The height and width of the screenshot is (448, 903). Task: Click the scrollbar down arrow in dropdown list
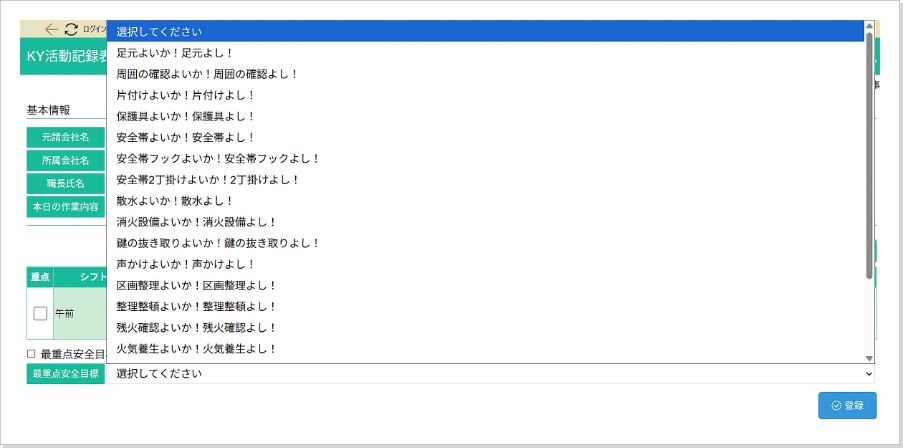[x=869, y=357]
